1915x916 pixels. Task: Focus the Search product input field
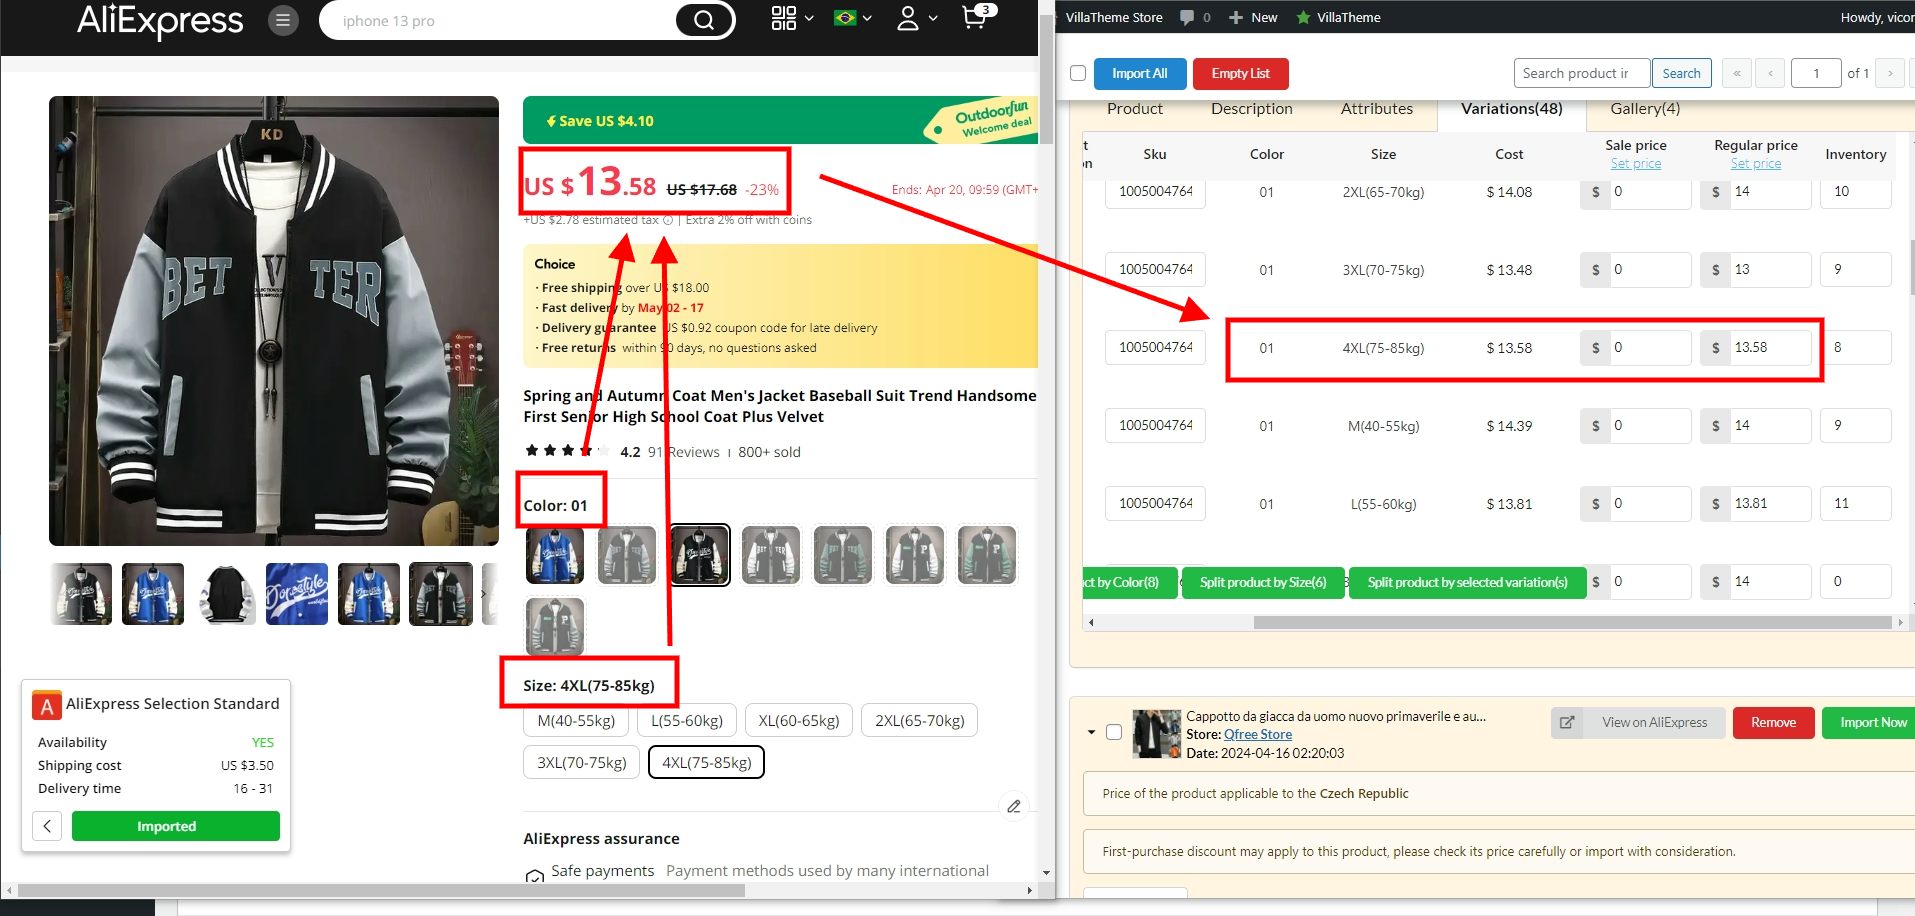pyautogui.click(x=1582, y=73)
